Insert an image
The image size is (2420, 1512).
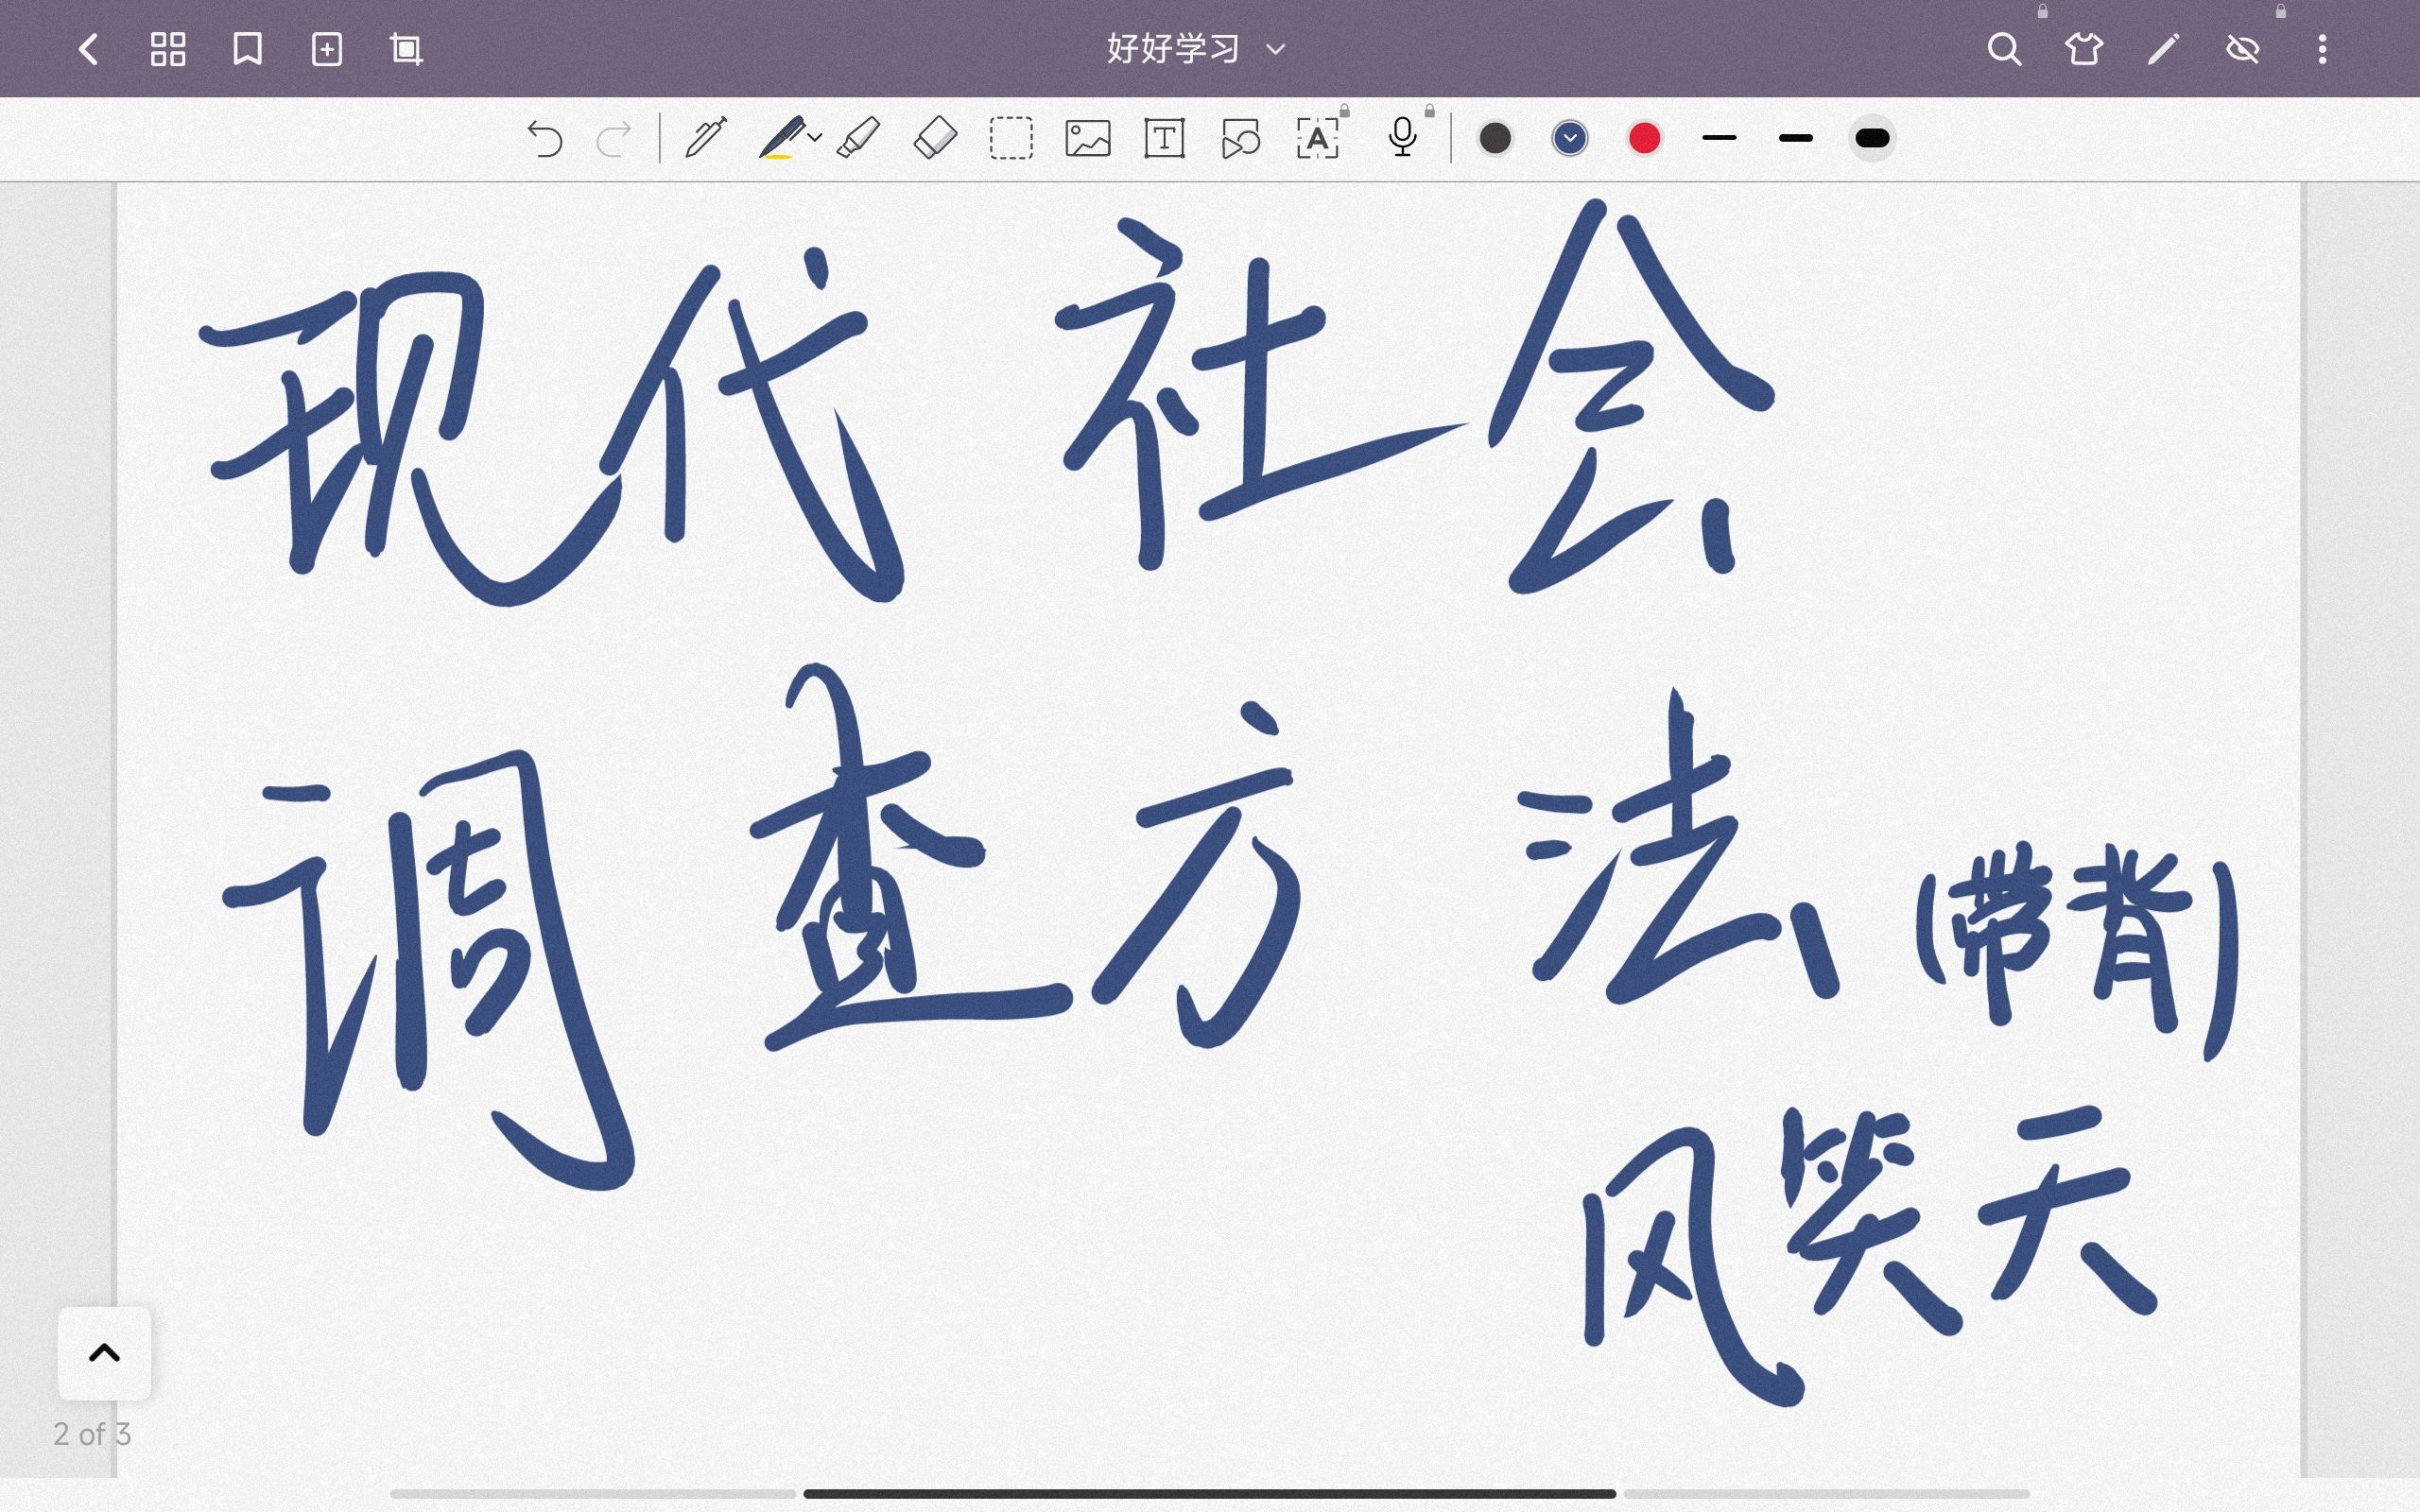[x=1088, y=138]
